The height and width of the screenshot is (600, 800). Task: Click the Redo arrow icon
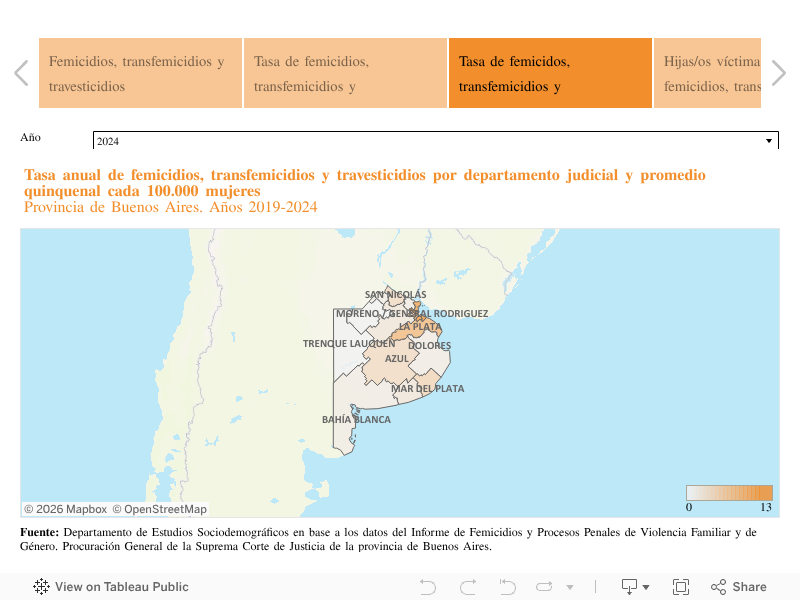click(467, 587)
